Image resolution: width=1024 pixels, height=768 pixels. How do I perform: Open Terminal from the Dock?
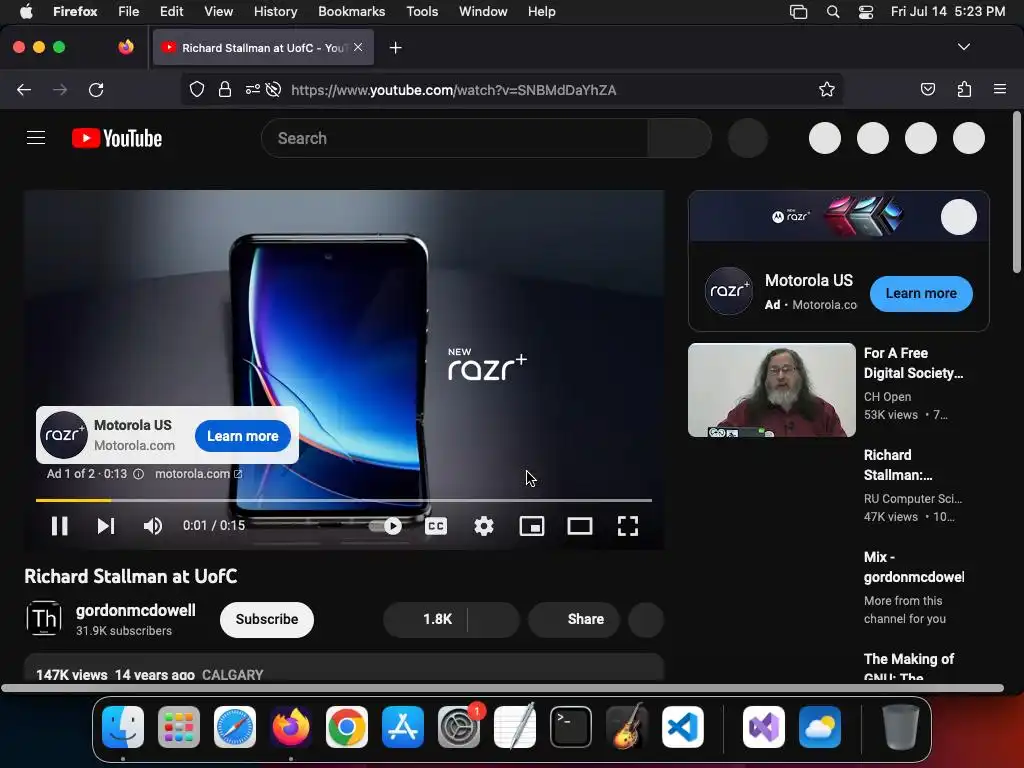click(571, 727)
